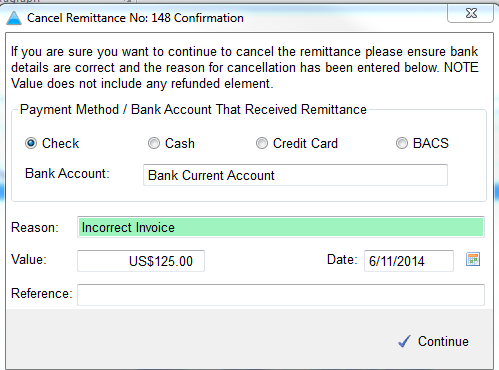The image size is (499, 370).
Task: Click into the empty Reference field
Action: tap(281, 295)
